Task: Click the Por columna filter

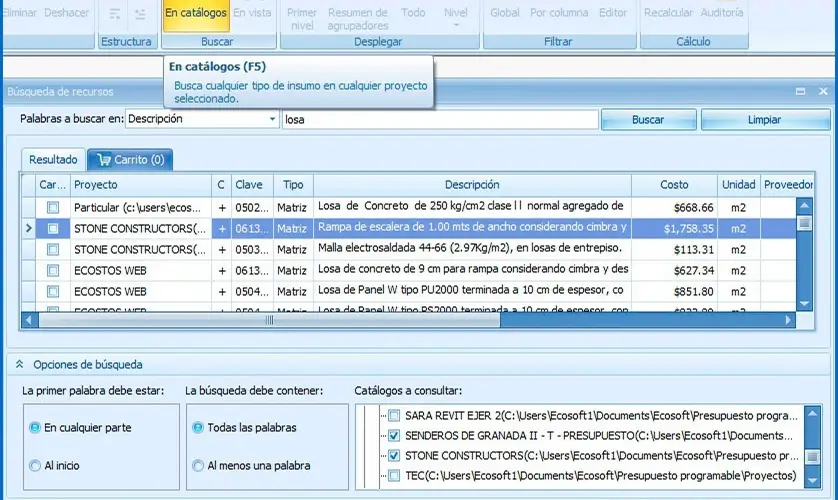Action: click(559, 14)
